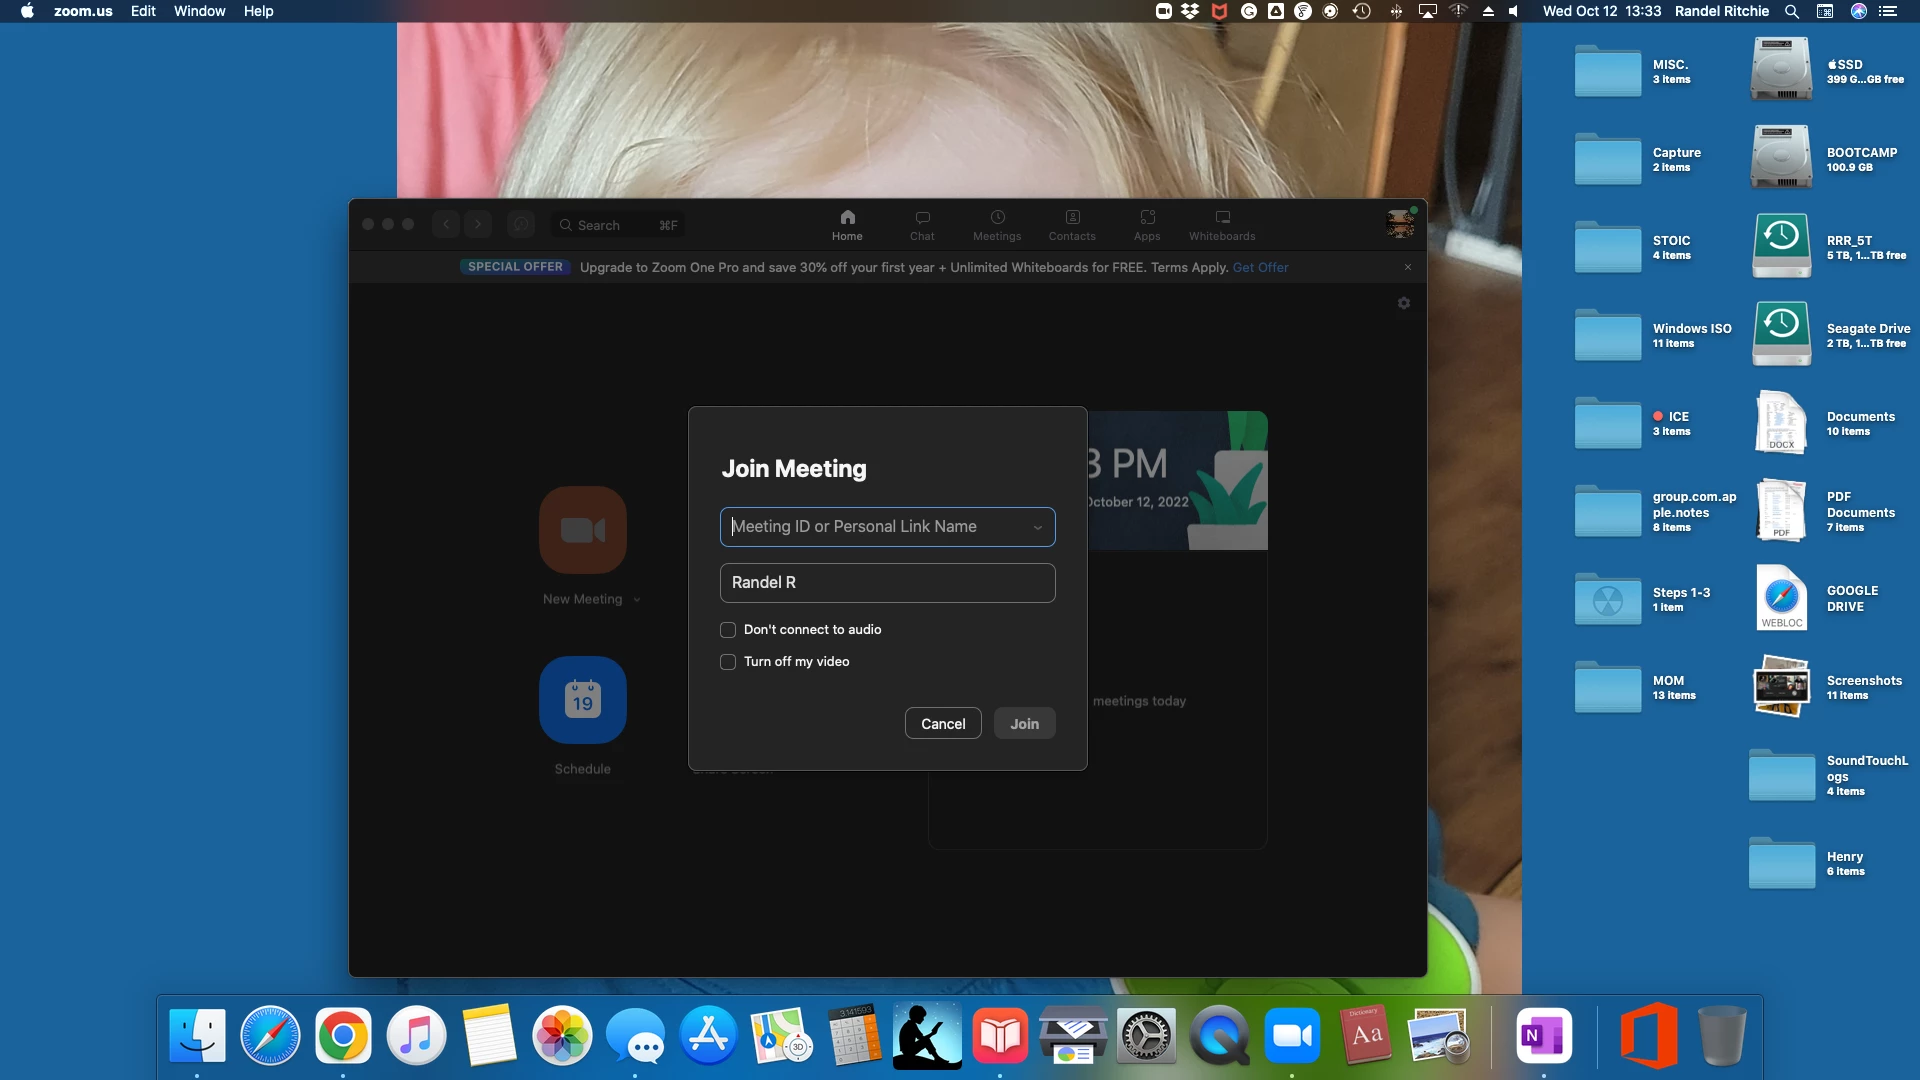Click the Randel R name field
This screenshot has width=1920, height=1080.
(887, 583)
